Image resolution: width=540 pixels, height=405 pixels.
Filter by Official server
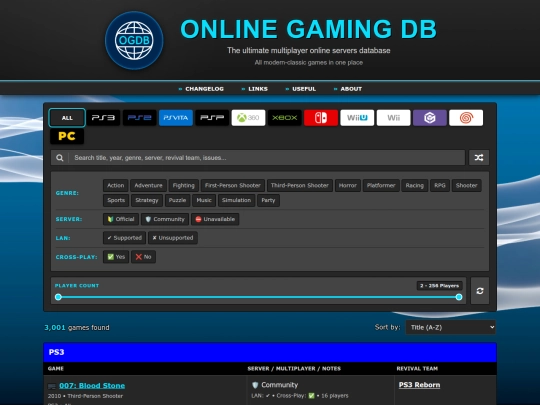tap(121, 219)
